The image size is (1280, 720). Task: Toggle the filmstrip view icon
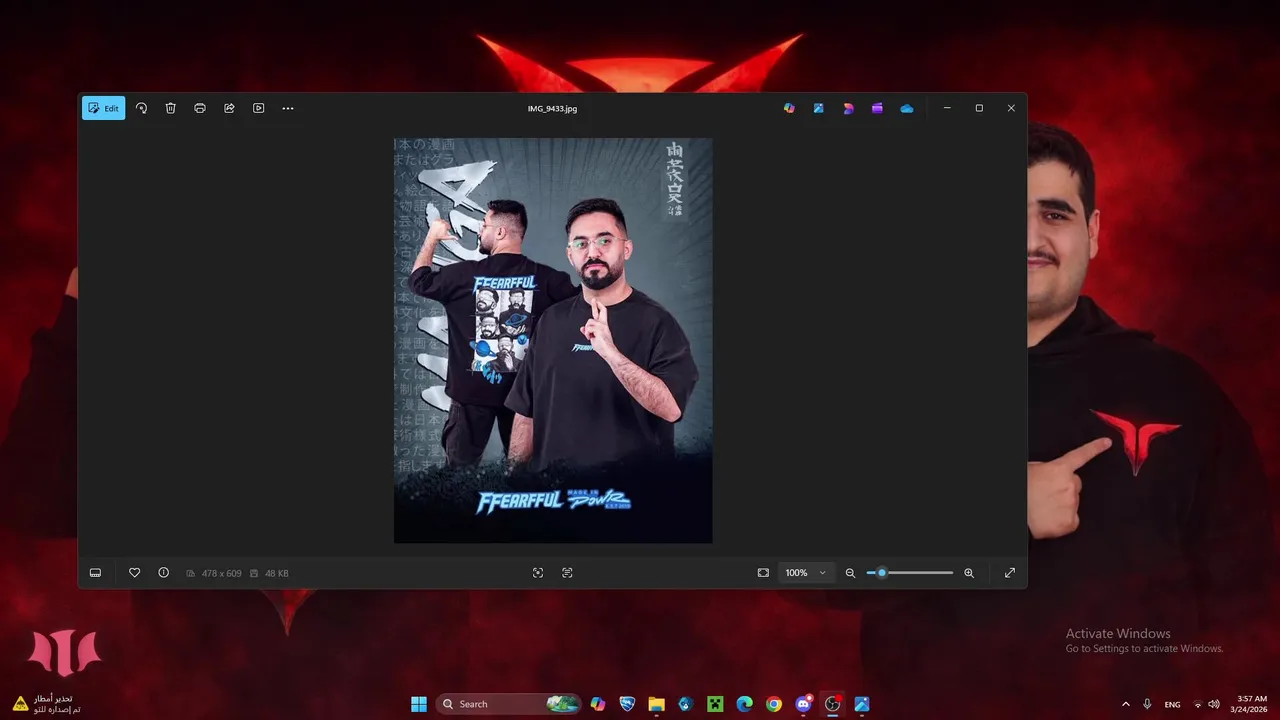95,573
